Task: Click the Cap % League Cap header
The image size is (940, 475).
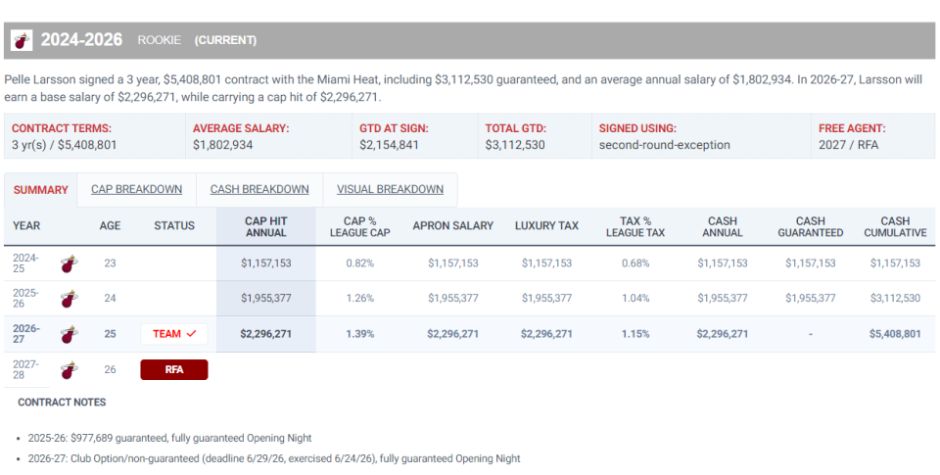Action: [360, 227]
